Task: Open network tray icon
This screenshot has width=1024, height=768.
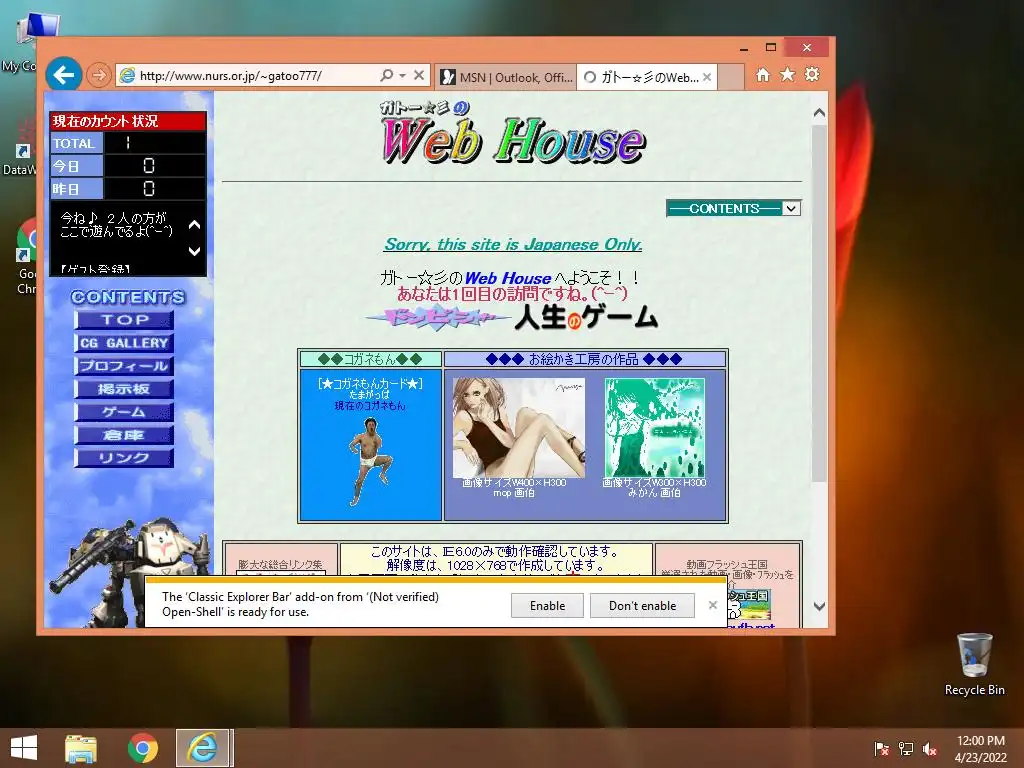Action: [906, 748]
